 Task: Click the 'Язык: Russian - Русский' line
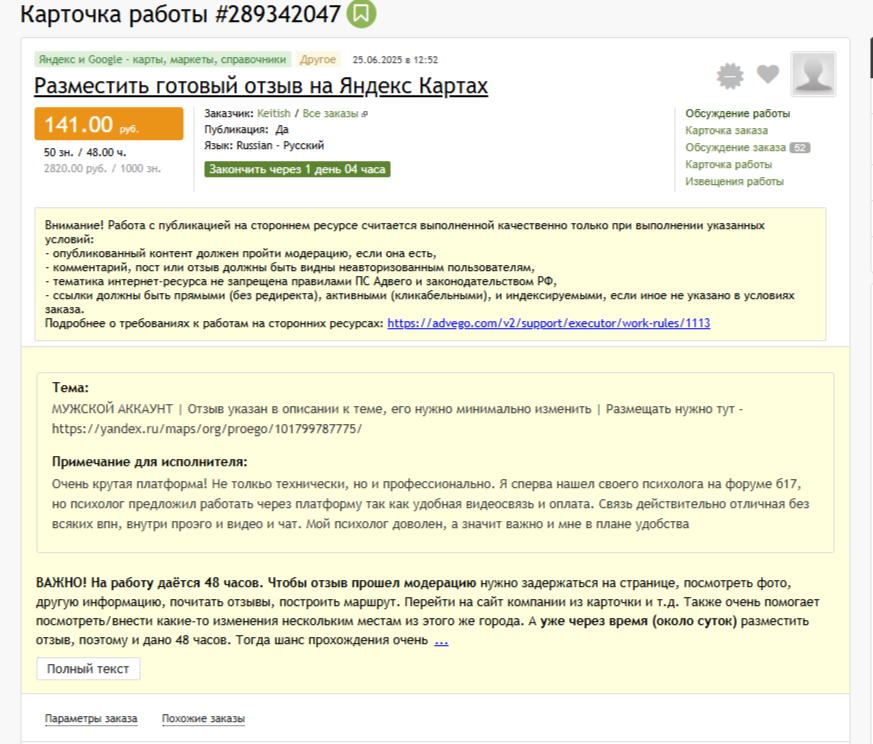[264, 146]
